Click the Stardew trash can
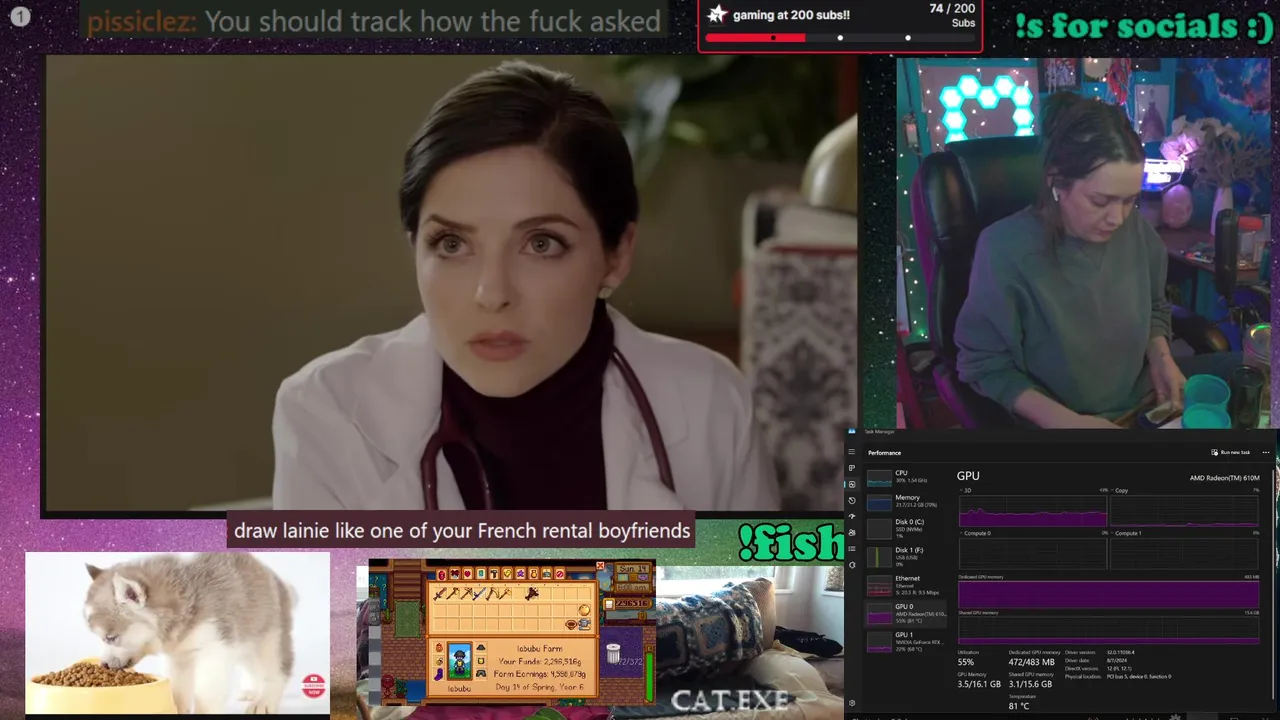This screenshot has height=720, width=1280. click(x=613, y=653)
